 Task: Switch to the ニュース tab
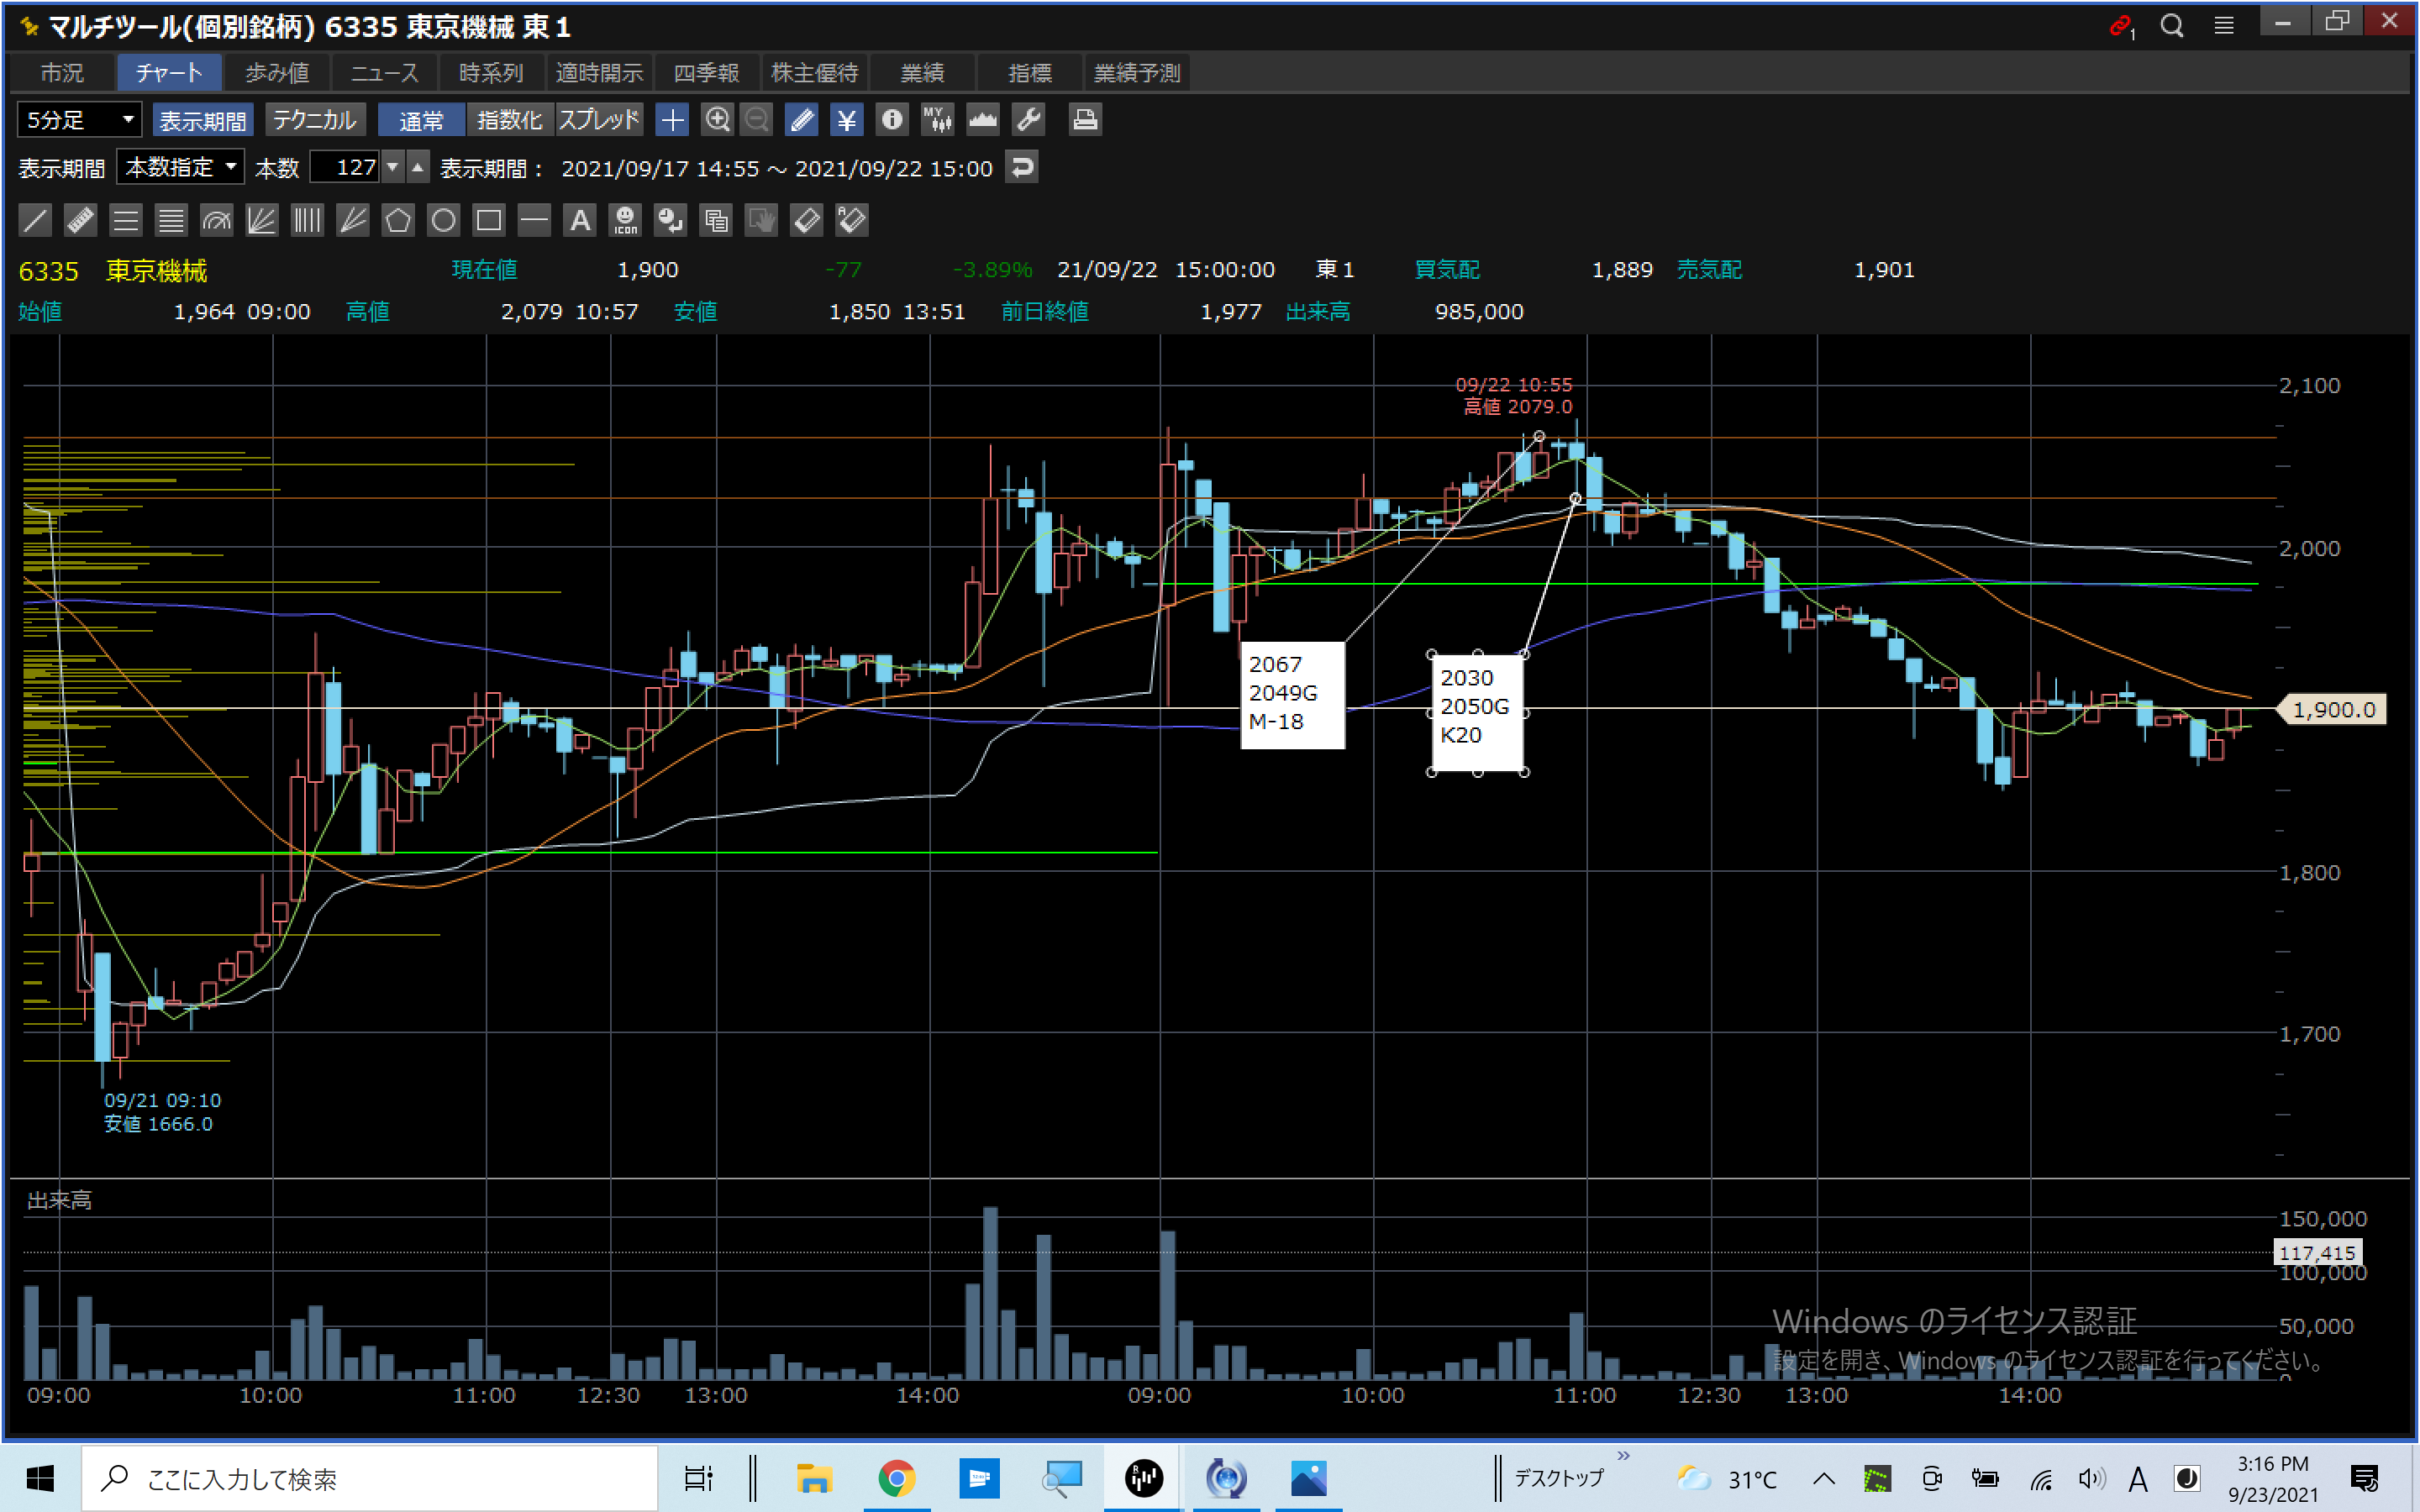(x=384, y=73)
